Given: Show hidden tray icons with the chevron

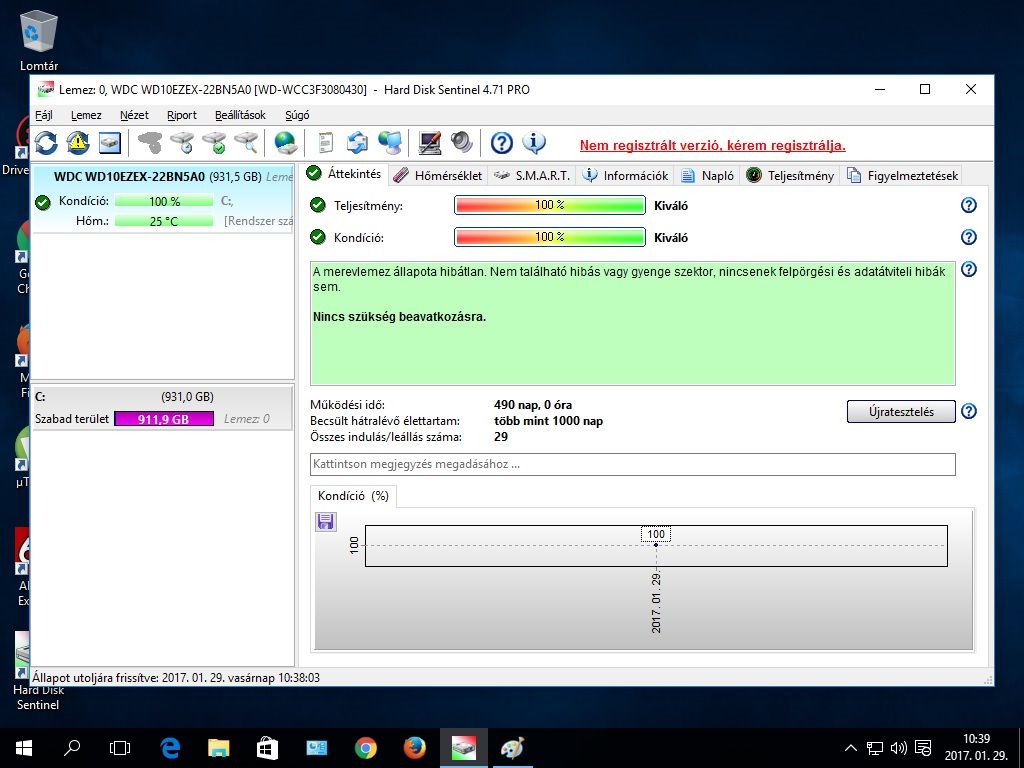Looking at the screenshot, I should coord(850,748).
